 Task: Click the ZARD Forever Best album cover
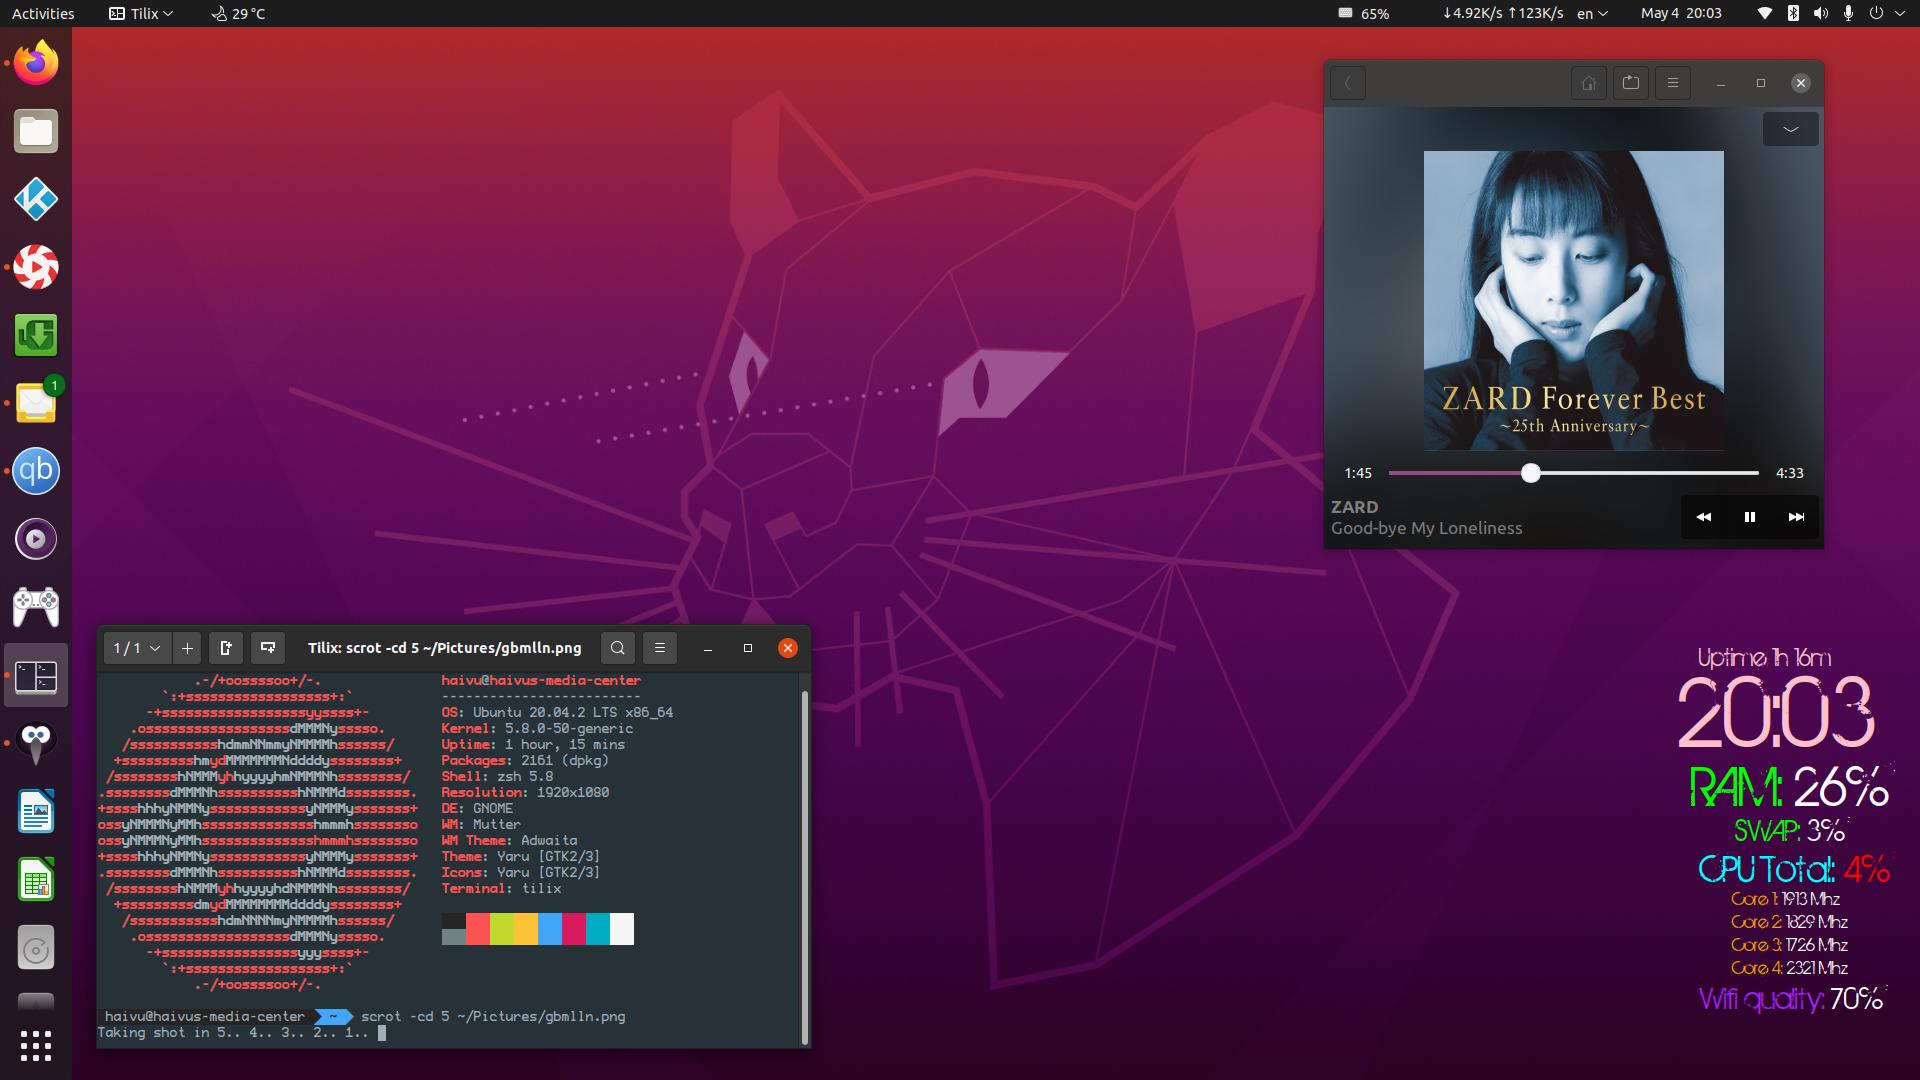point(1574,301)
